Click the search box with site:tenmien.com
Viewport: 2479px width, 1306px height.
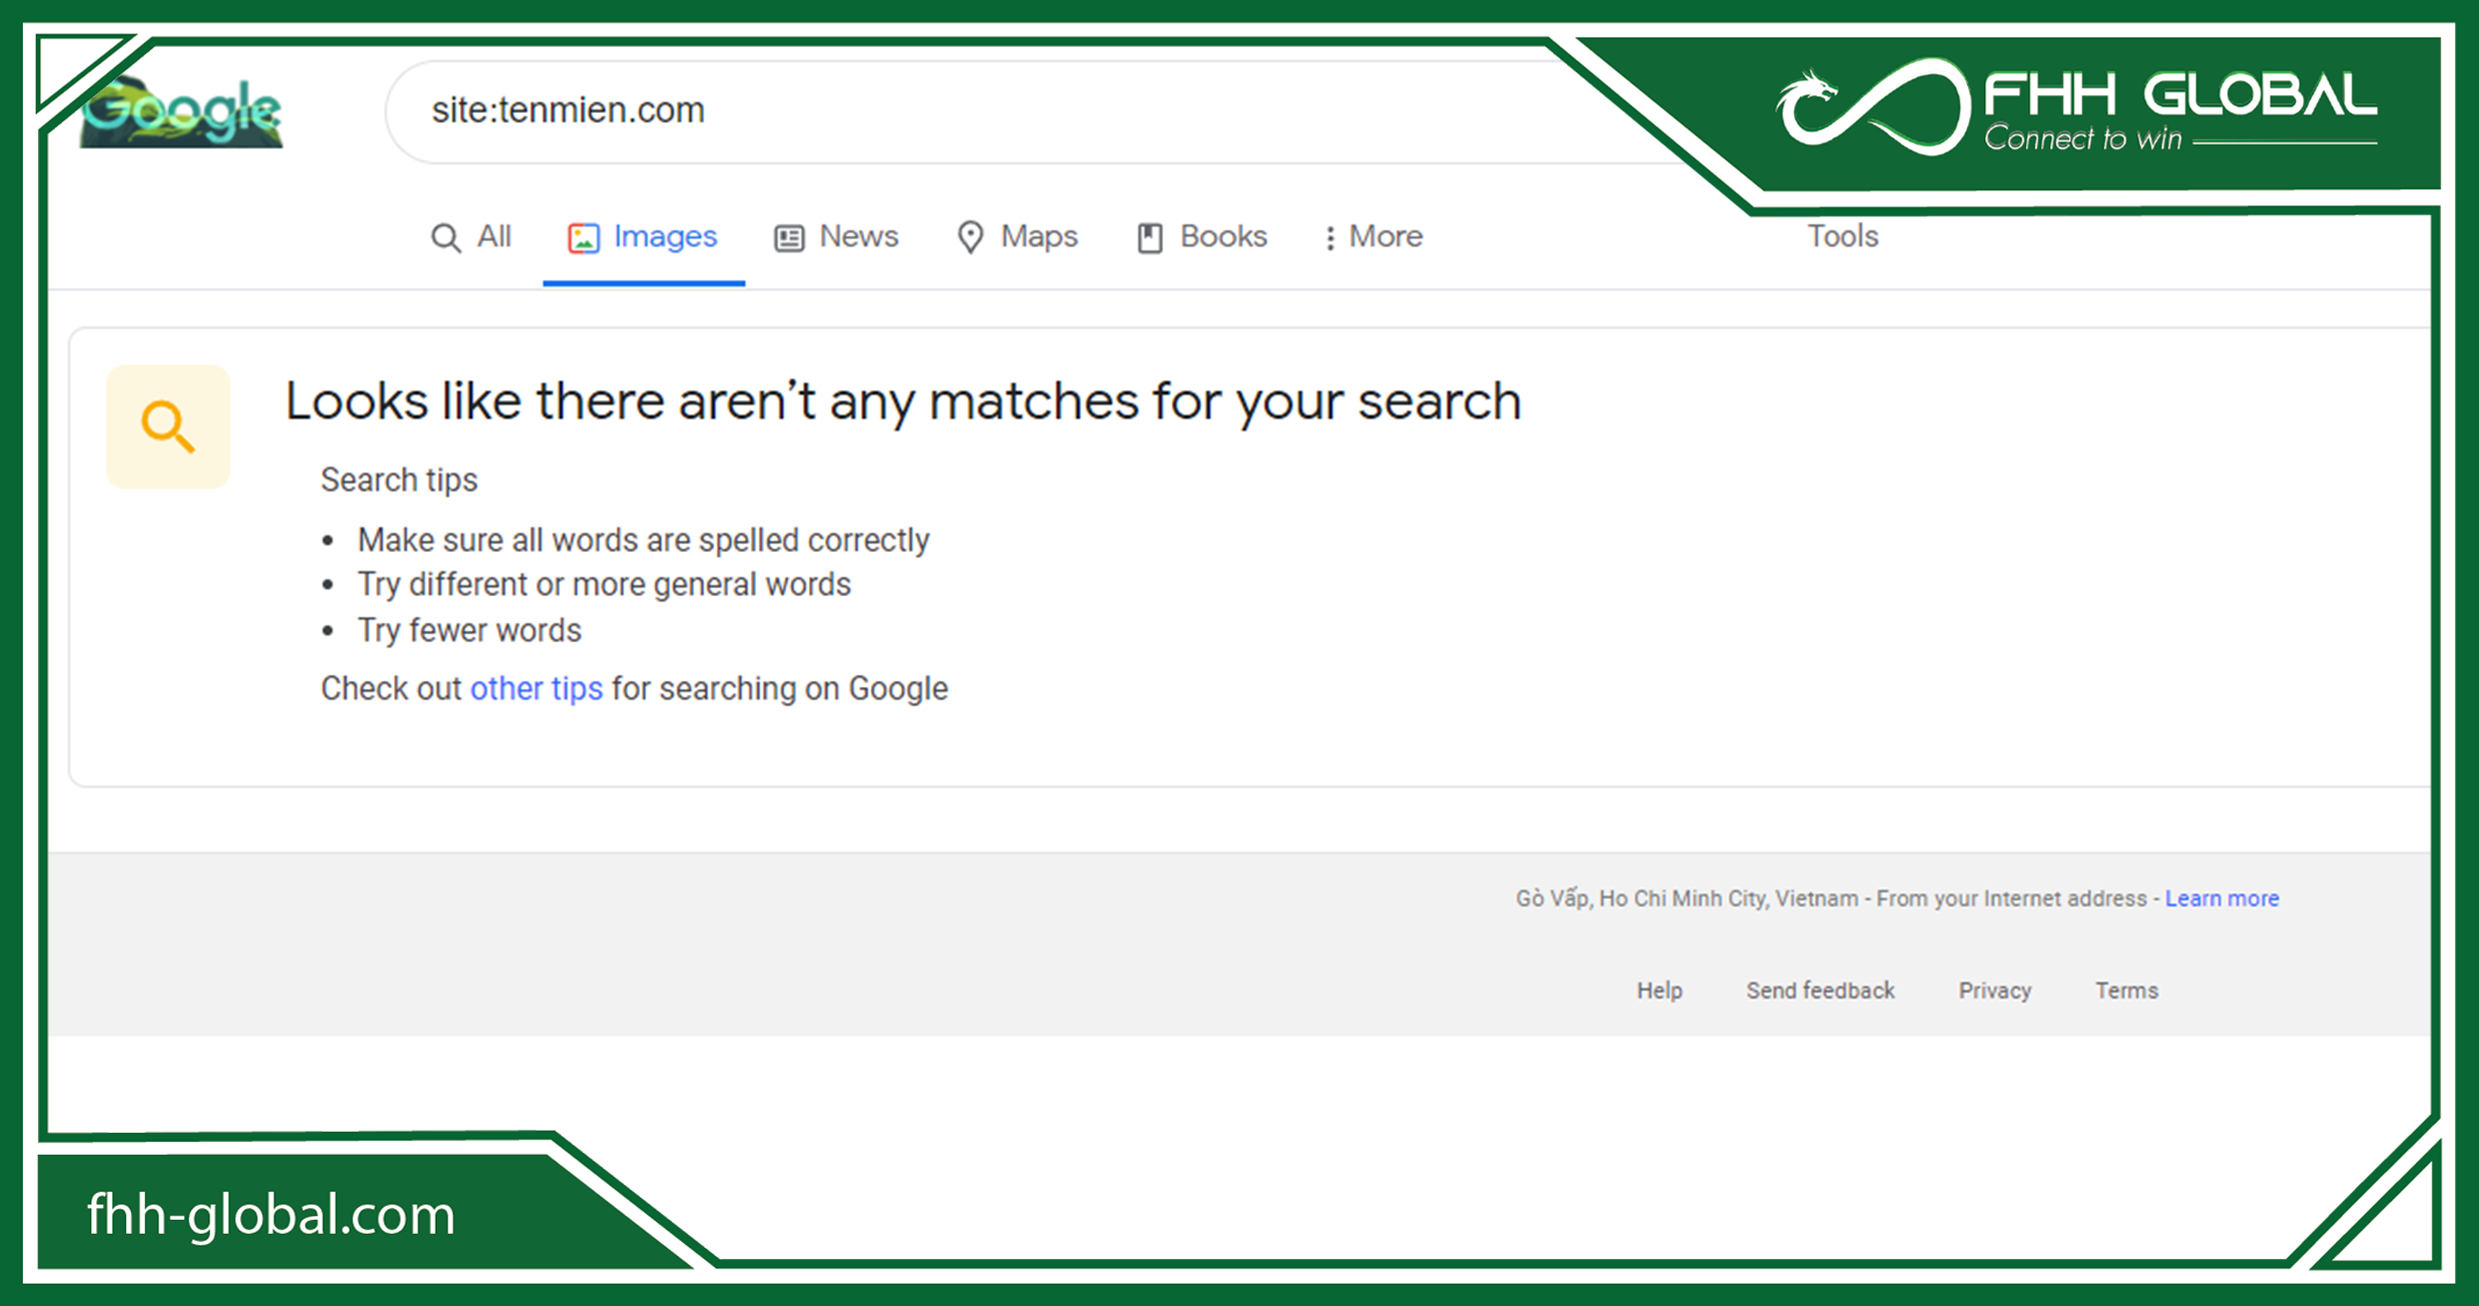900,111
